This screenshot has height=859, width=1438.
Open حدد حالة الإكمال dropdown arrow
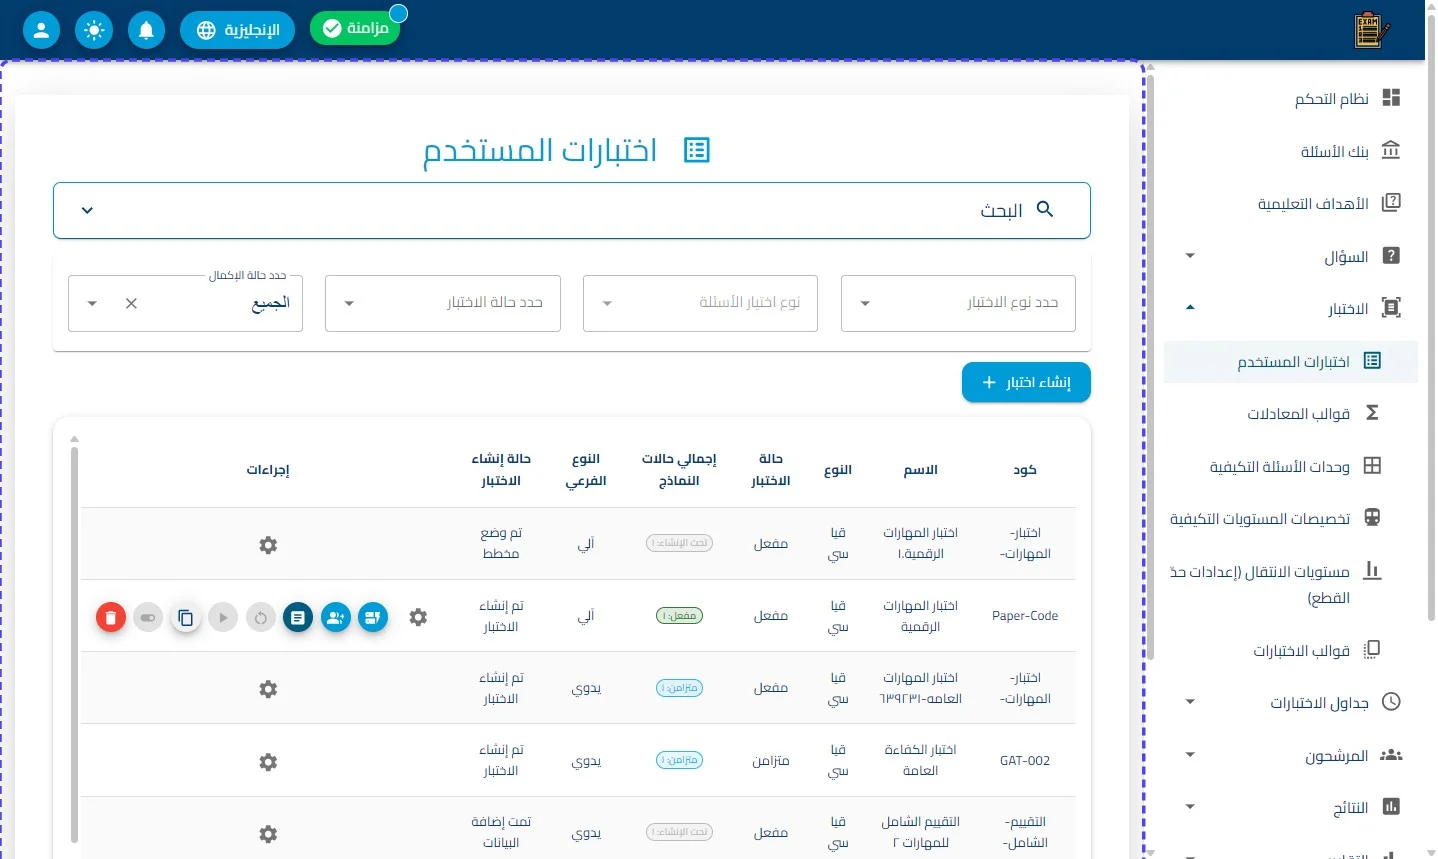click(x=92, y=303)
